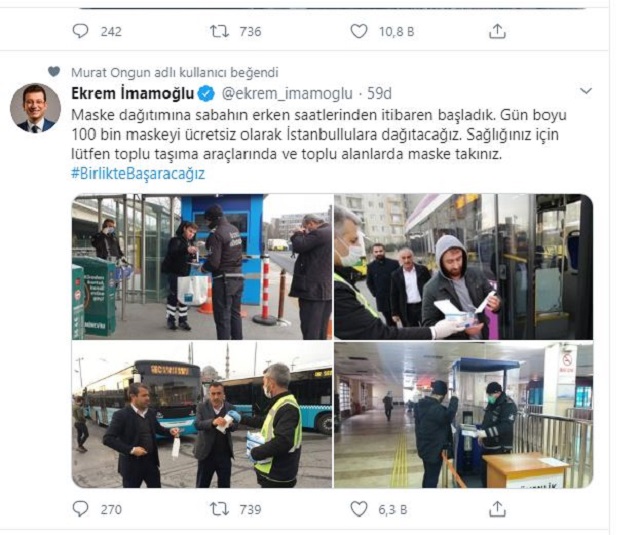The width and height of the screenshot is (640, 535).
Task: Open Murat Ongun liked-by label
Action: [x=175, y=72]
